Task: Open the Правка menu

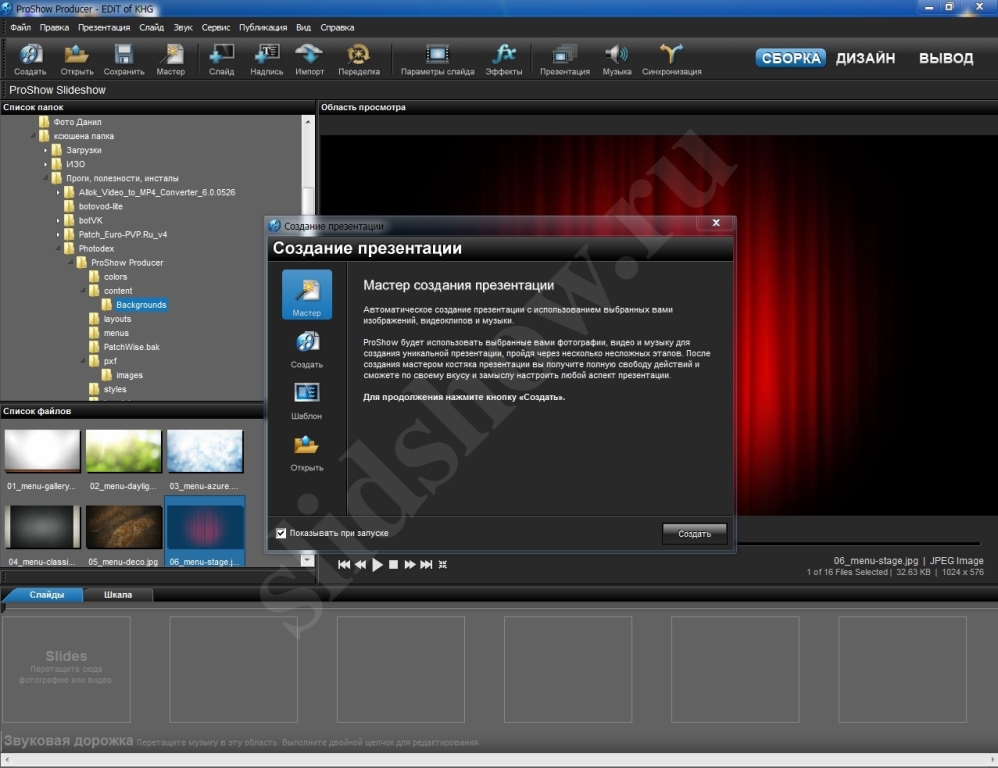Action: click(54, 27)
